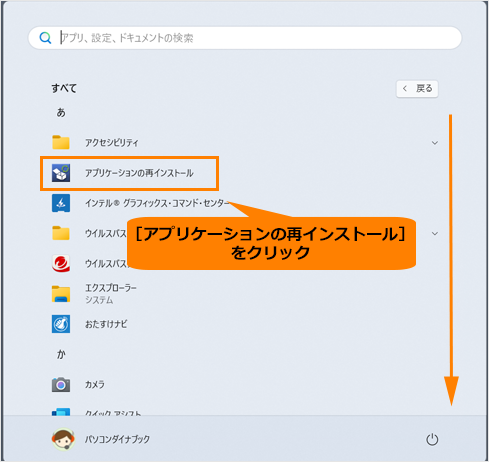Jump via the か section header
The image size is (489, 462).
[61, 354]
